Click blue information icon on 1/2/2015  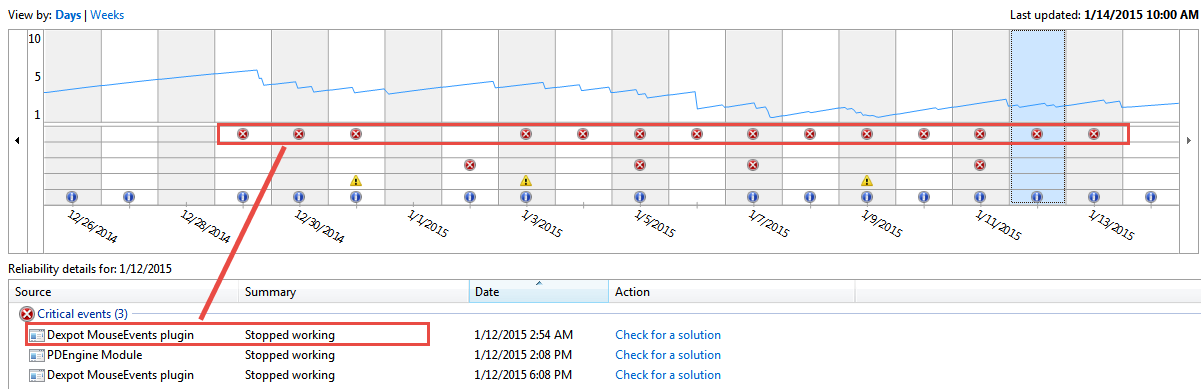point(469,197)
